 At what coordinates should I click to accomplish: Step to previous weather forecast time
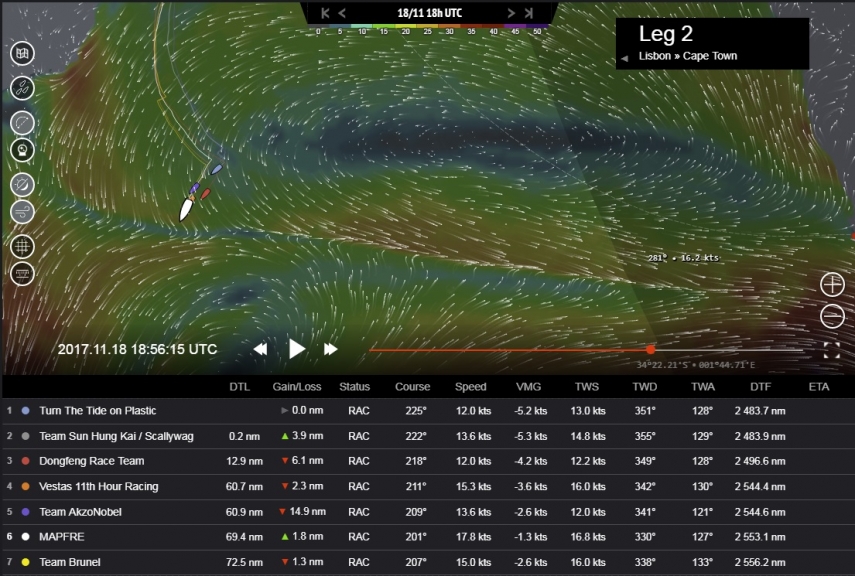342,13
